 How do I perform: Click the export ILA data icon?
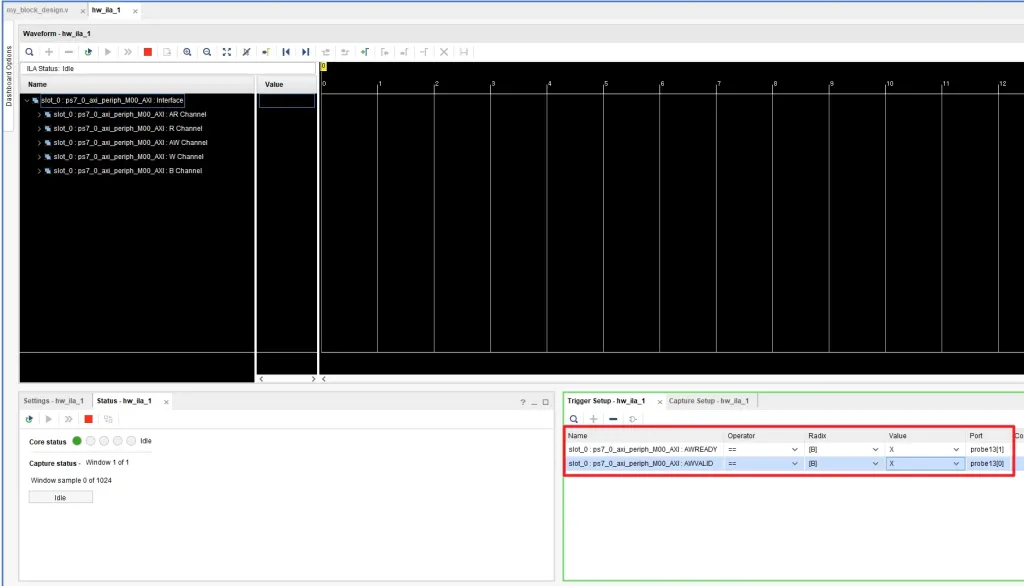tap(167, 52)
